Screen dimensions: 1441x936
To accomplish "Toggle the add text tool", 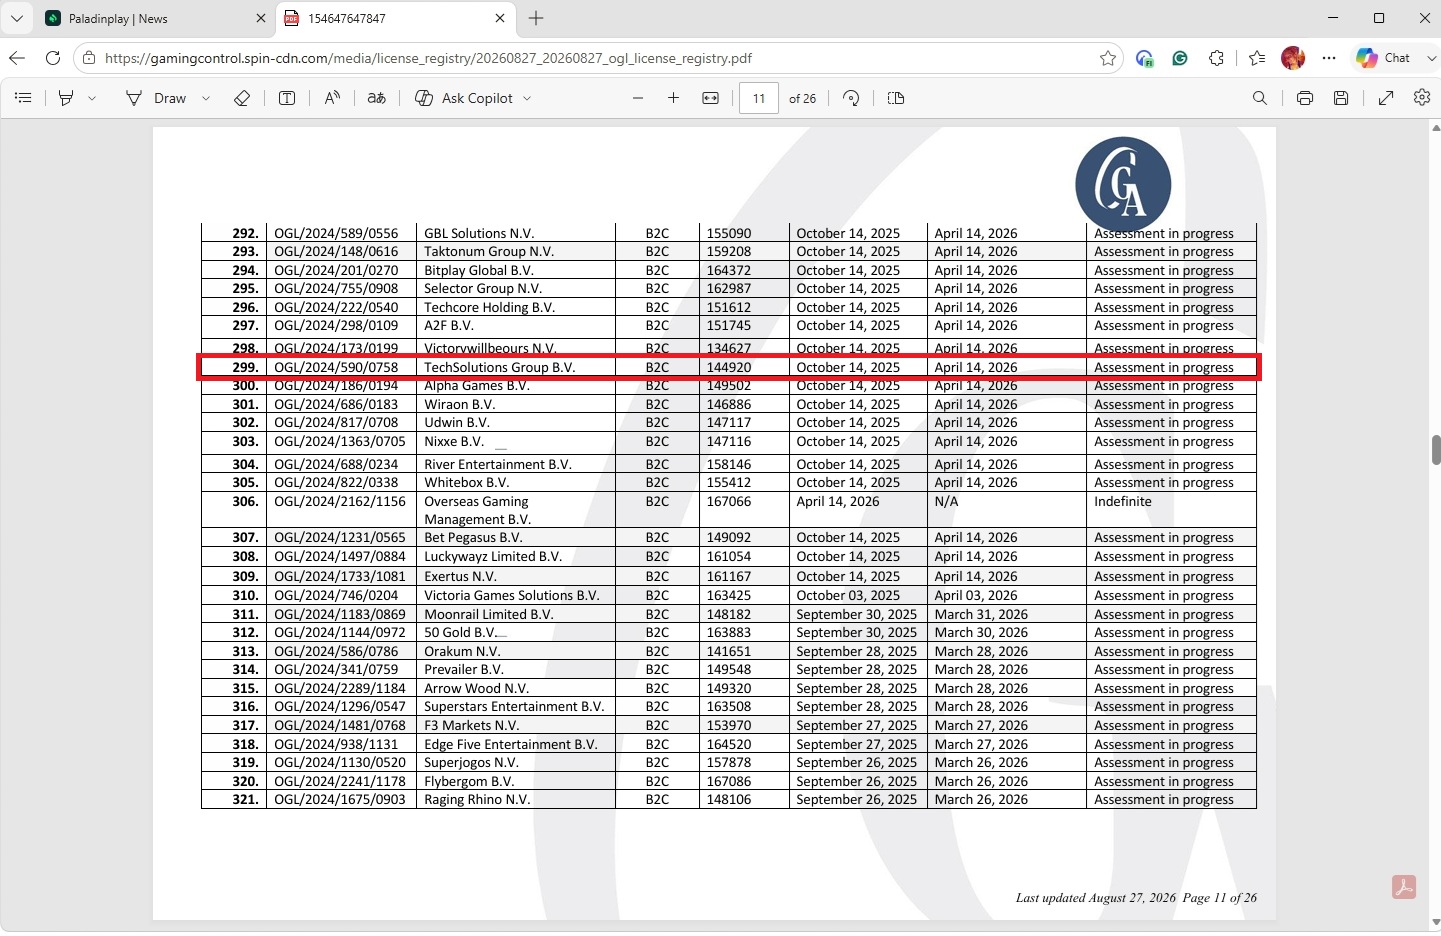I will pos(287,98).
